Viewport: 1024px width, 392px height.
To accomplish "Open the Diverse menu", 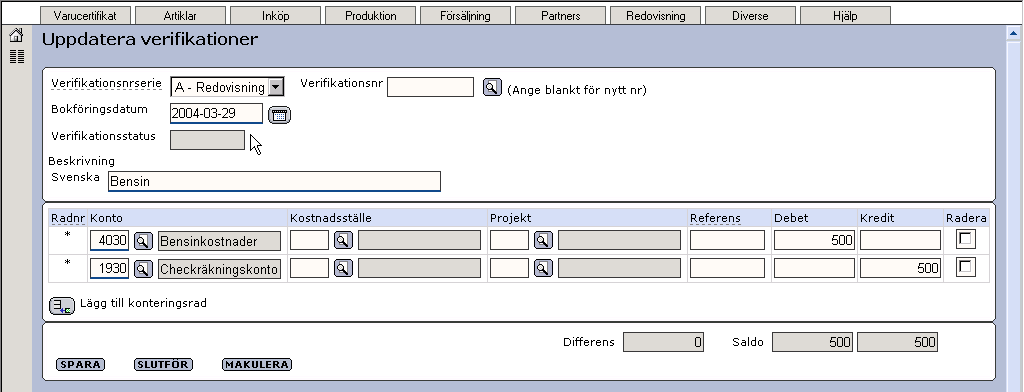I will (x=750, y=16).
